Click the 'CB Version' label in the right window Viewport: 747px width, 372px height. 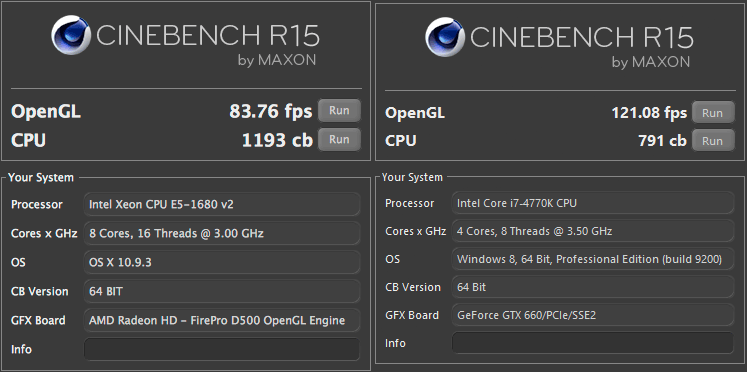(413, 287)
